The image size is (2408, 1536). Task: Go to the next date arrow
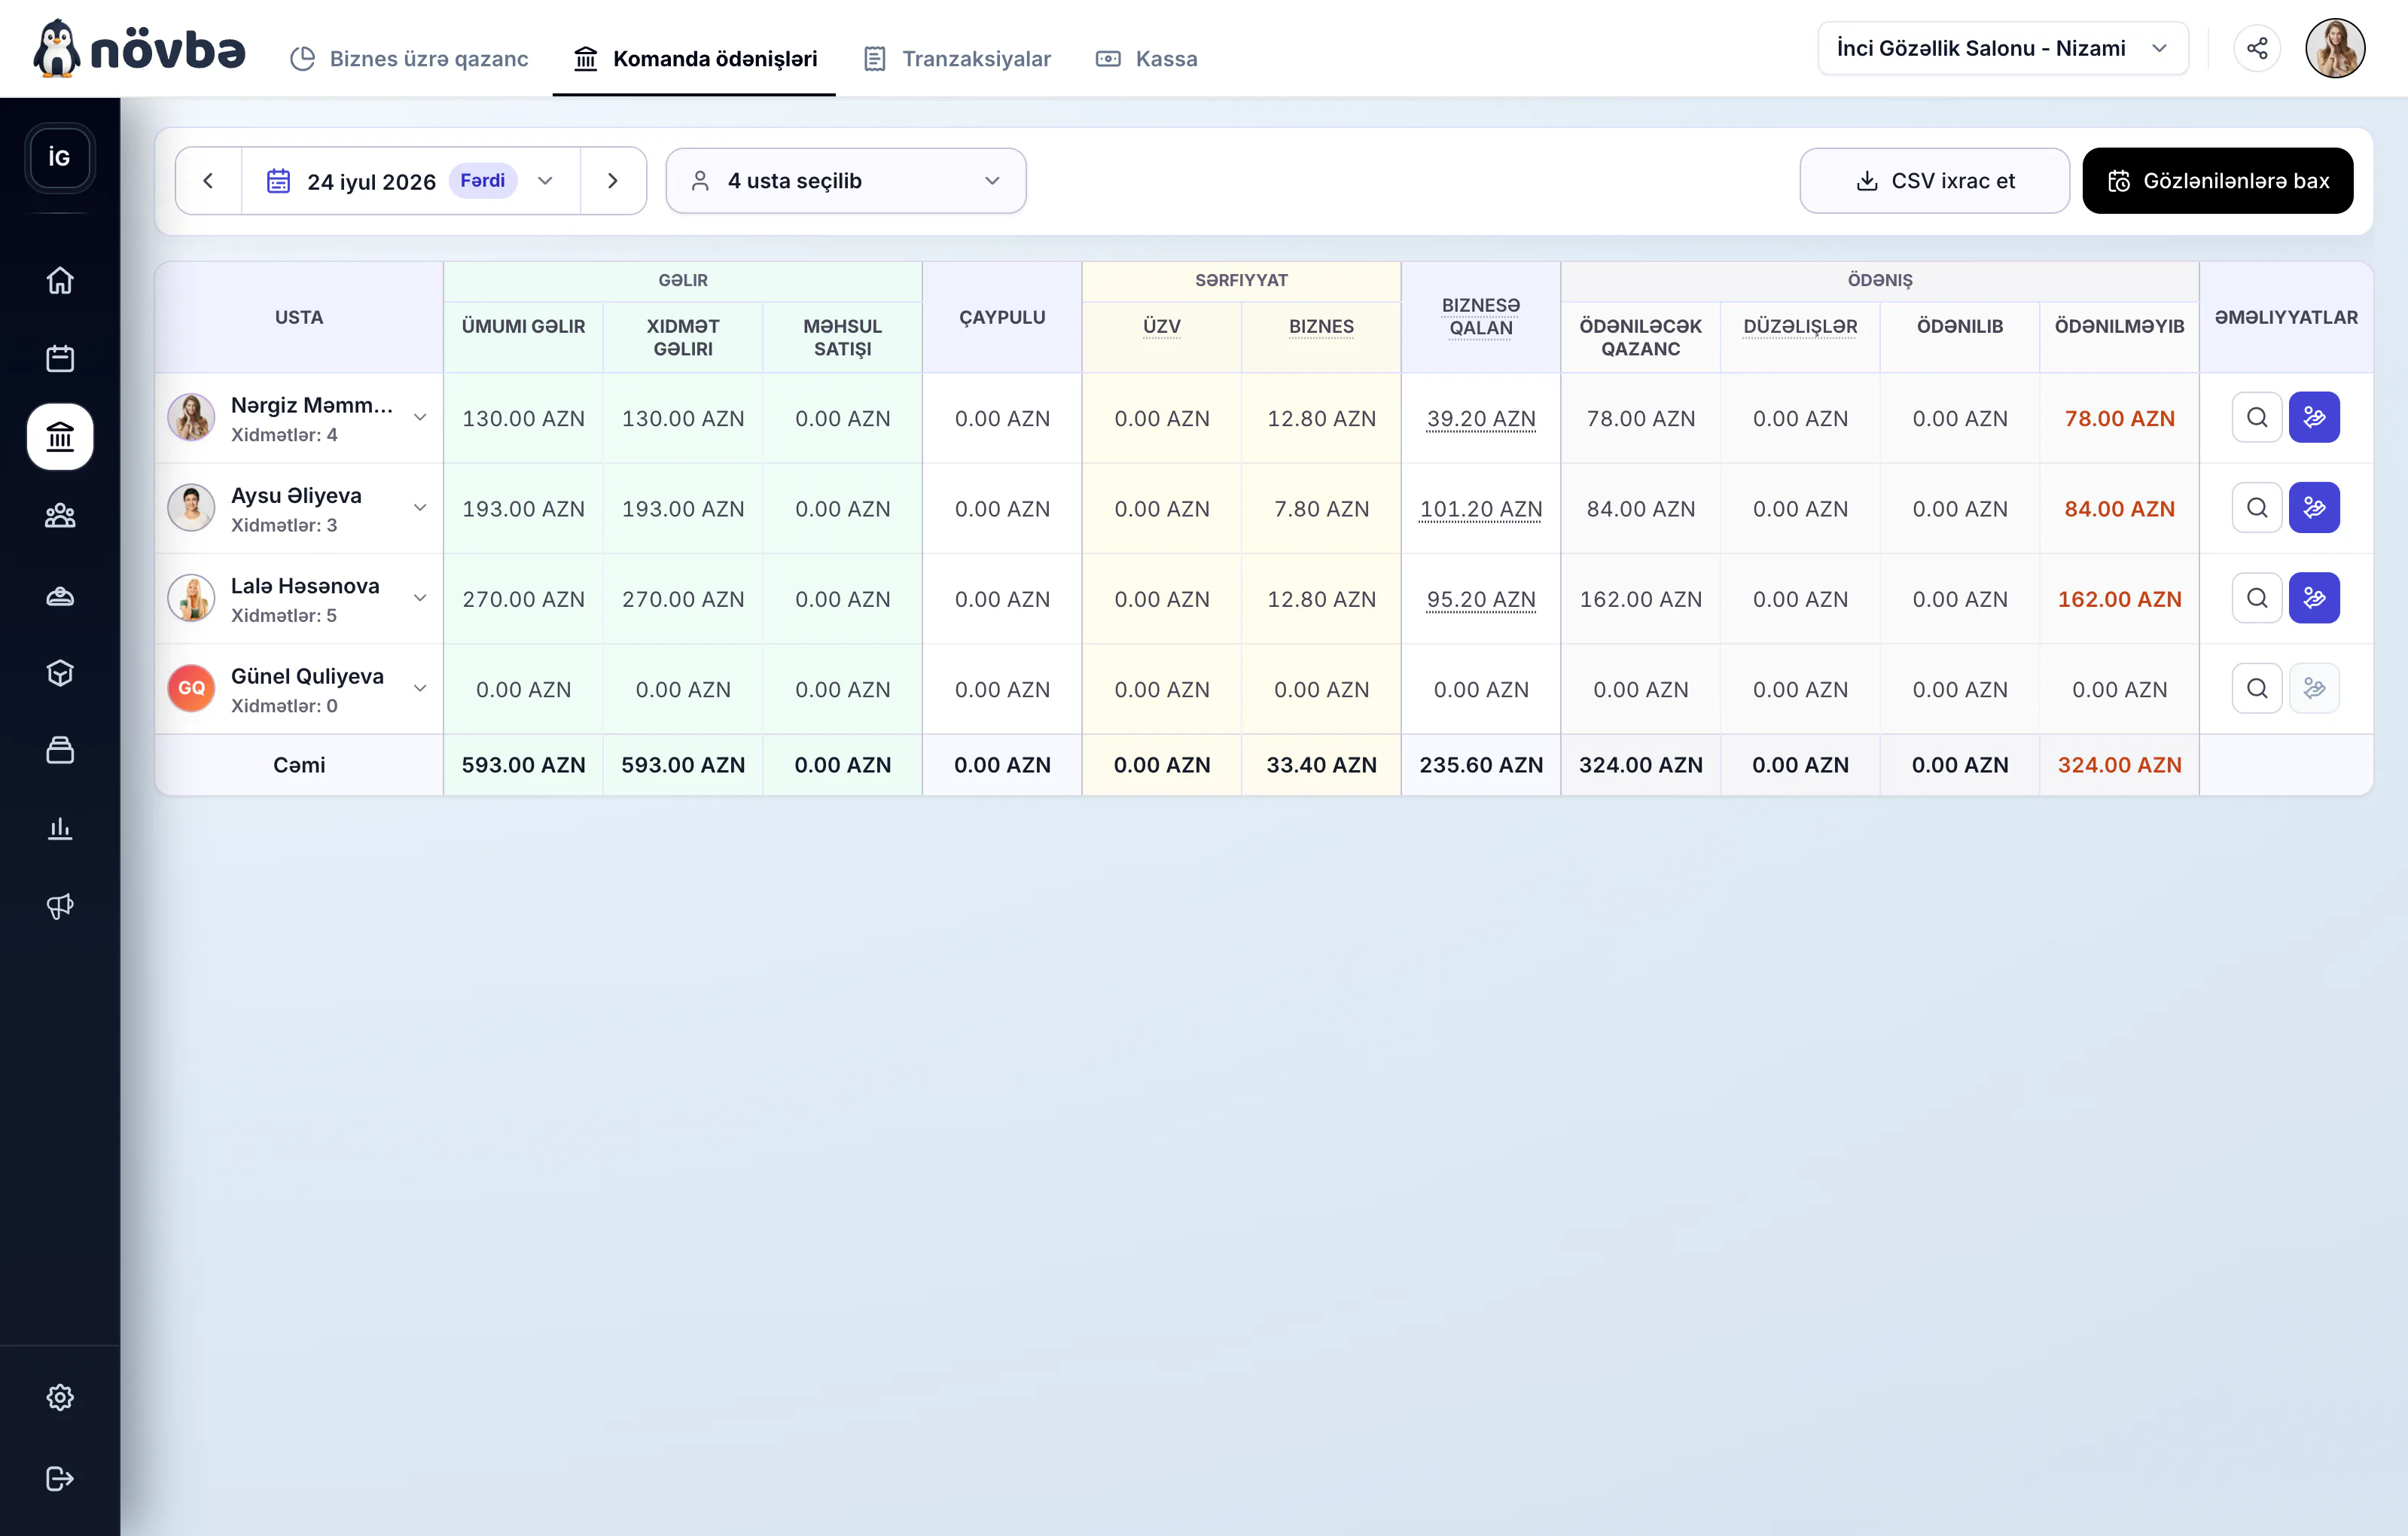click(x=613, y=181)
